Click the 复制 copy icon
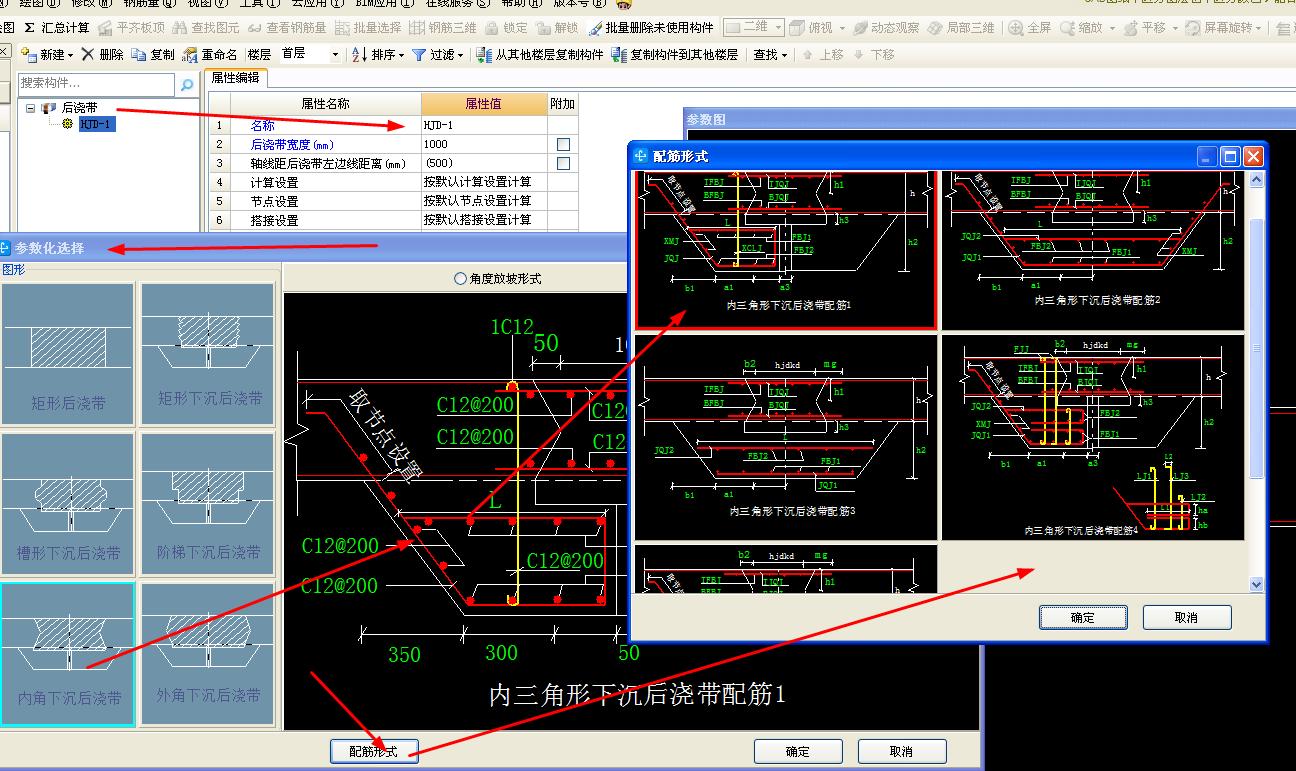 pos(138,55)
